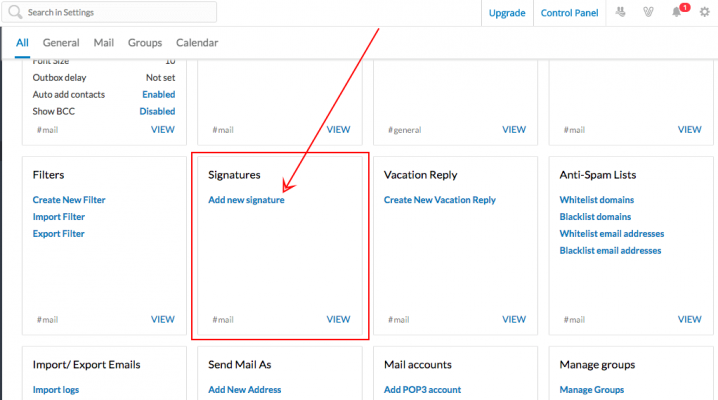Image resolution: width=718 pixels, height=400 pixels.
Task: Focus the Search in Settings field
Action: 109,12
